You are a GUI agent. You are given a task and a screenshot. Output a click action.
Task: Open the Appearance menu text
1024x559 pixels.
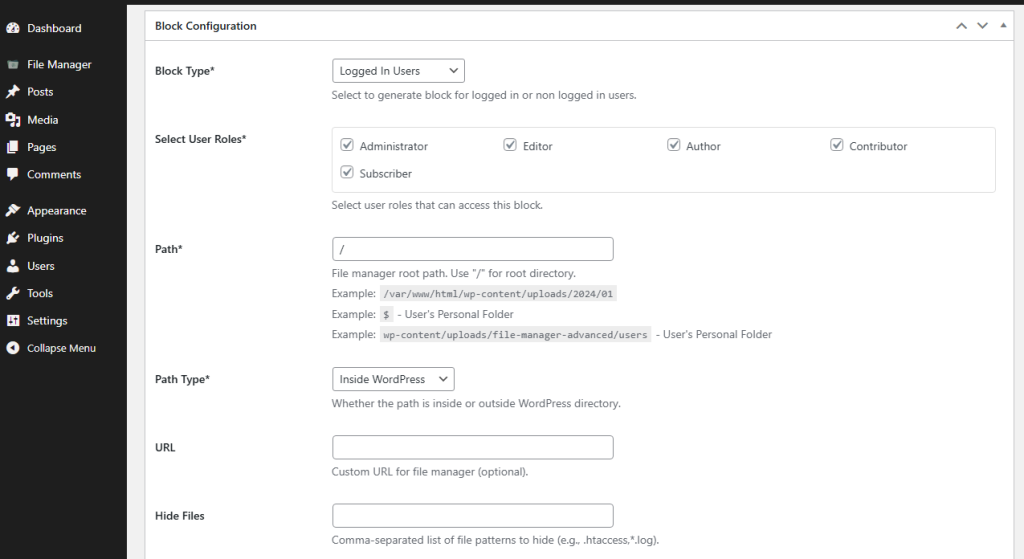point(57,211)
